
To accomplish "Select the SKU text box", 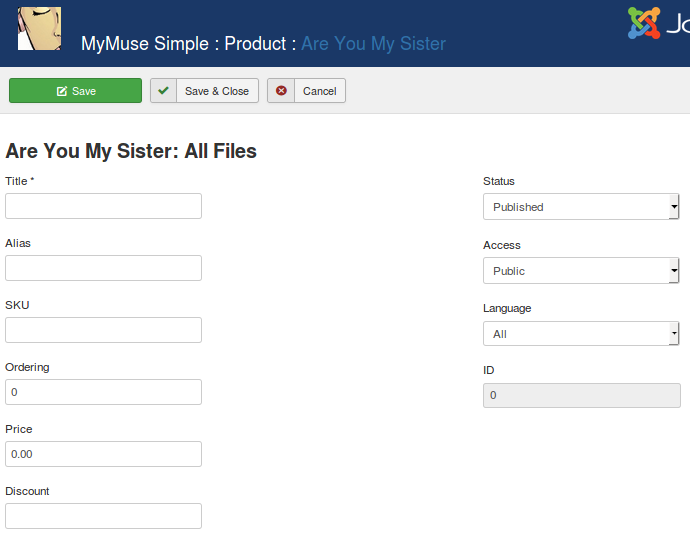I will point(103,330).
